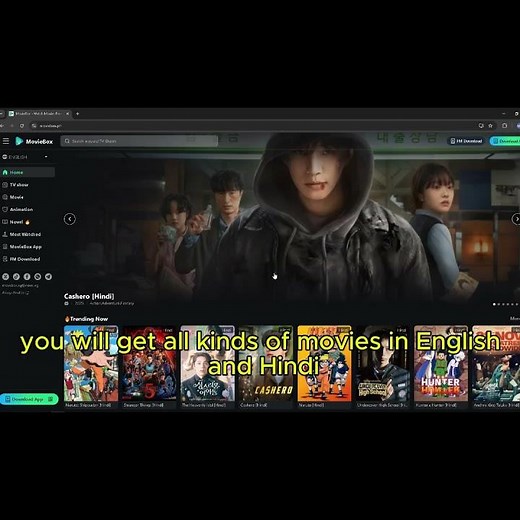Open the Hunter x Hunter poster
The width and height of the screenshot is (520, 520).
(x=441, y=364)
